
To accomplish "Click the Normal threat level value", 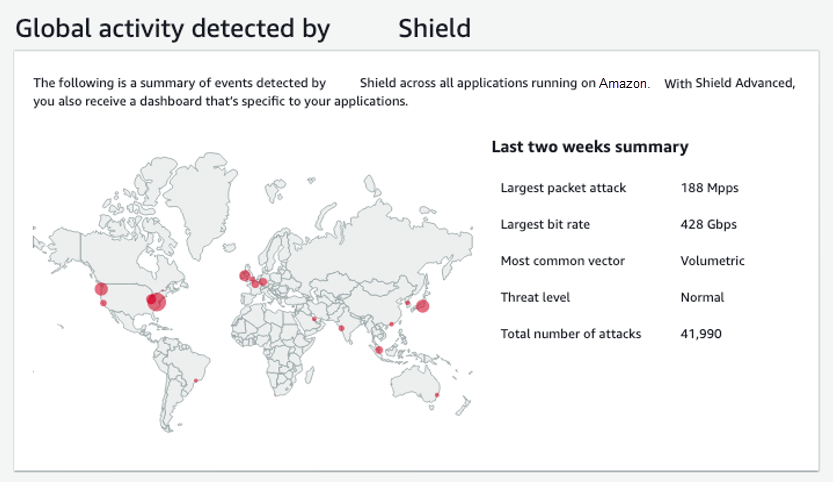I will [x=702, y=297].
